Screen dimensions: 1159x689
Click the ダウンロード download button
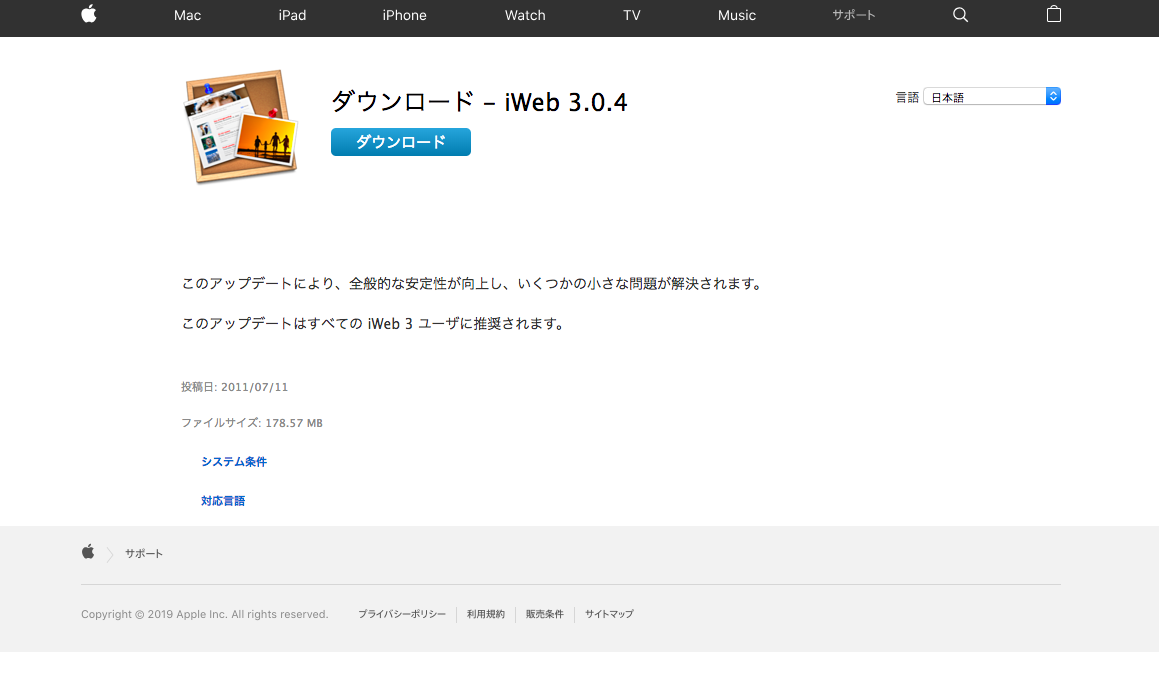click(400, 142)
